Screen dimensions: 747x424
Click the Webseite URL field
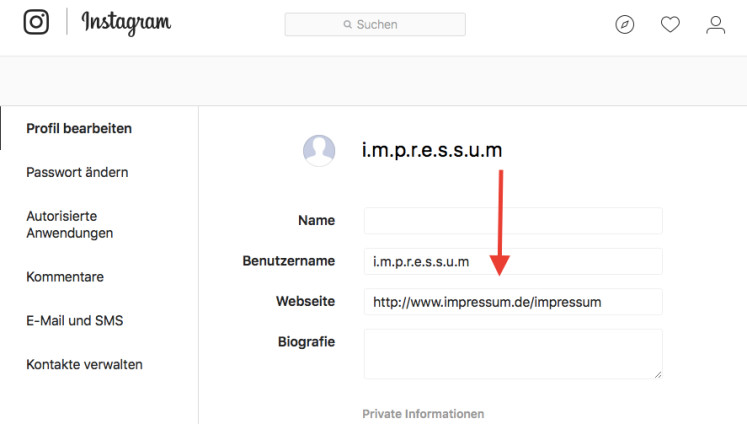click(513, 302)
